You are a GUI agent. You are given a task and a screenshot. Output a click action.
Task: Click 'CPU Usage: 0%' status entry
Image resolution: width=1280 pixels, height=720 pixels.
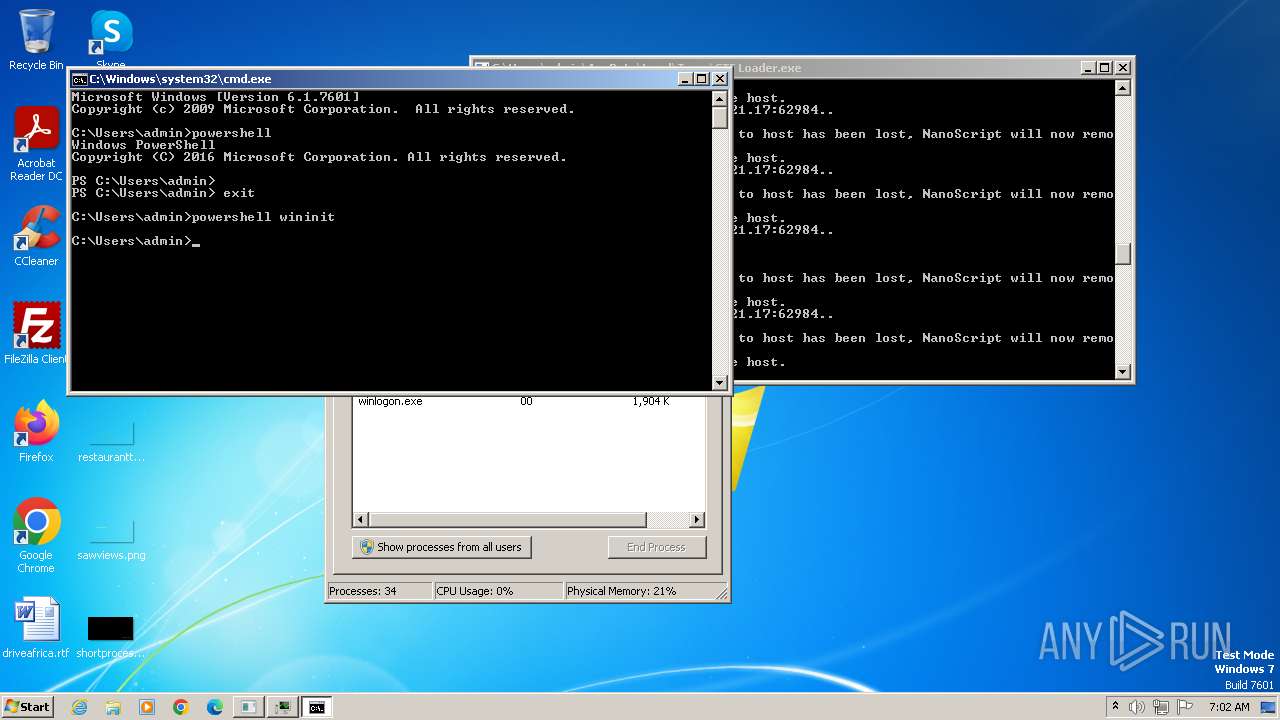498,591
